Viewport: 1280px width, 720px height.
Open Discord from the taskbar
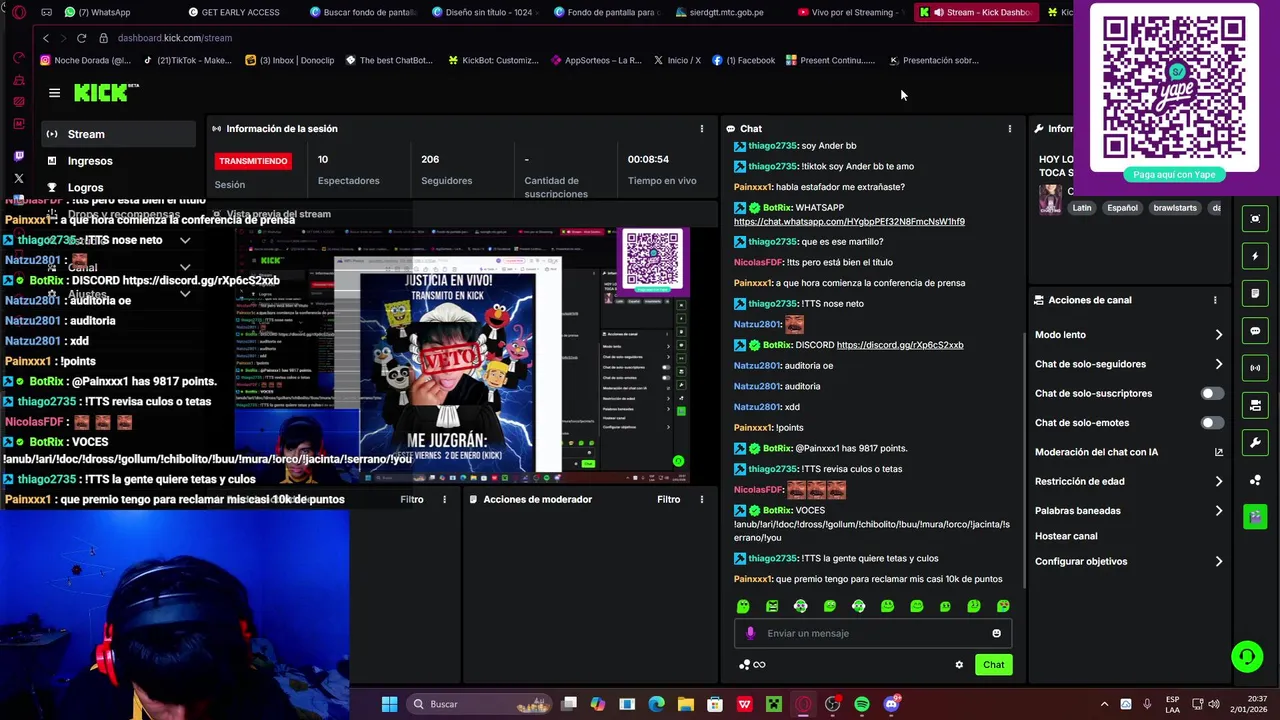click(891, 704)
